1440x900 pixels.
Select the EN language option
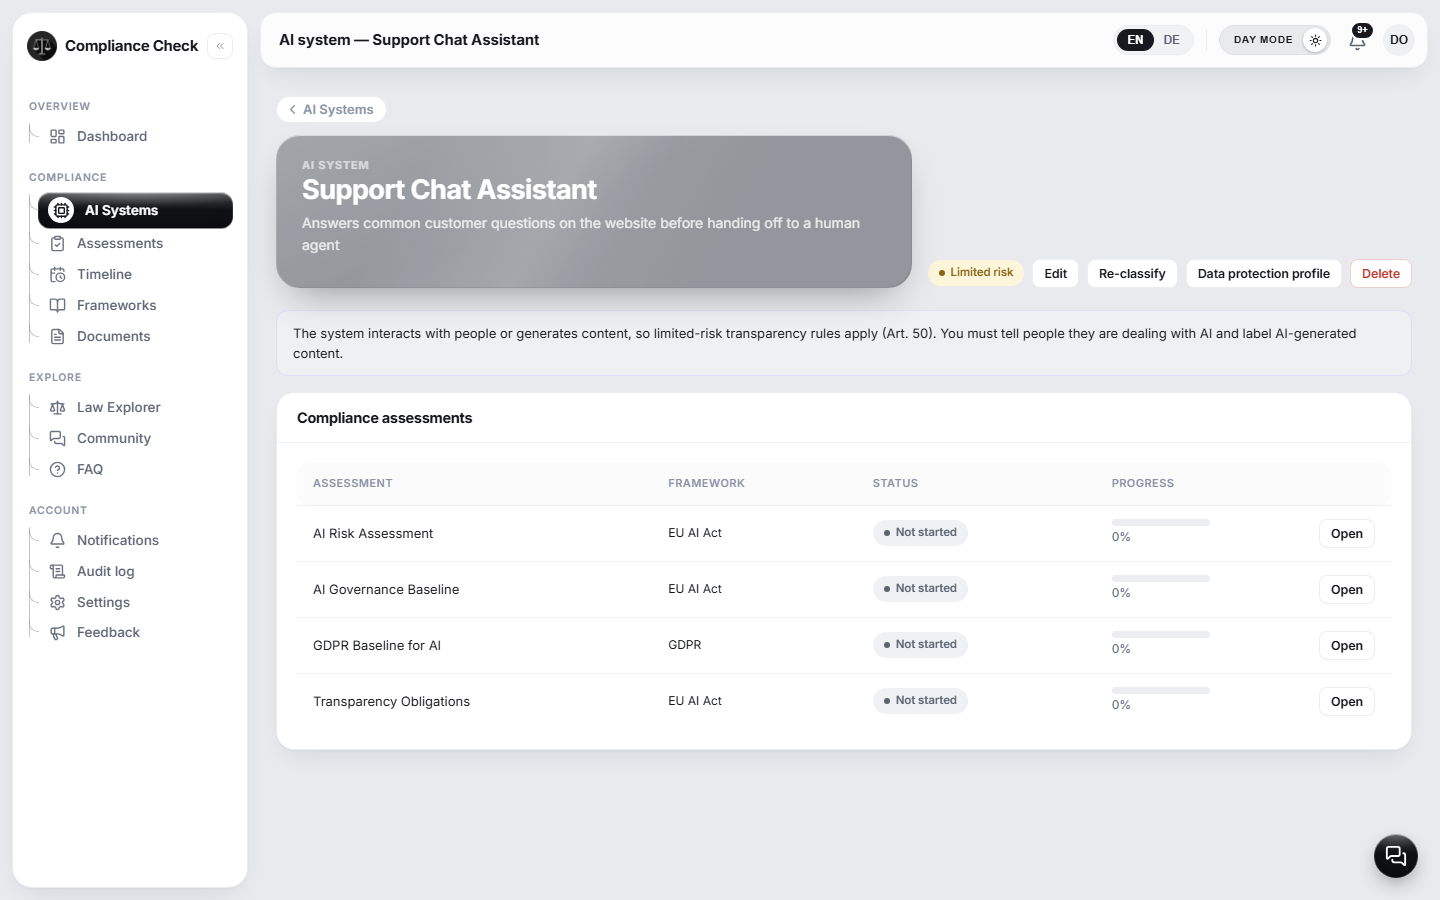pyautogui.click(x=1135, y=40)
